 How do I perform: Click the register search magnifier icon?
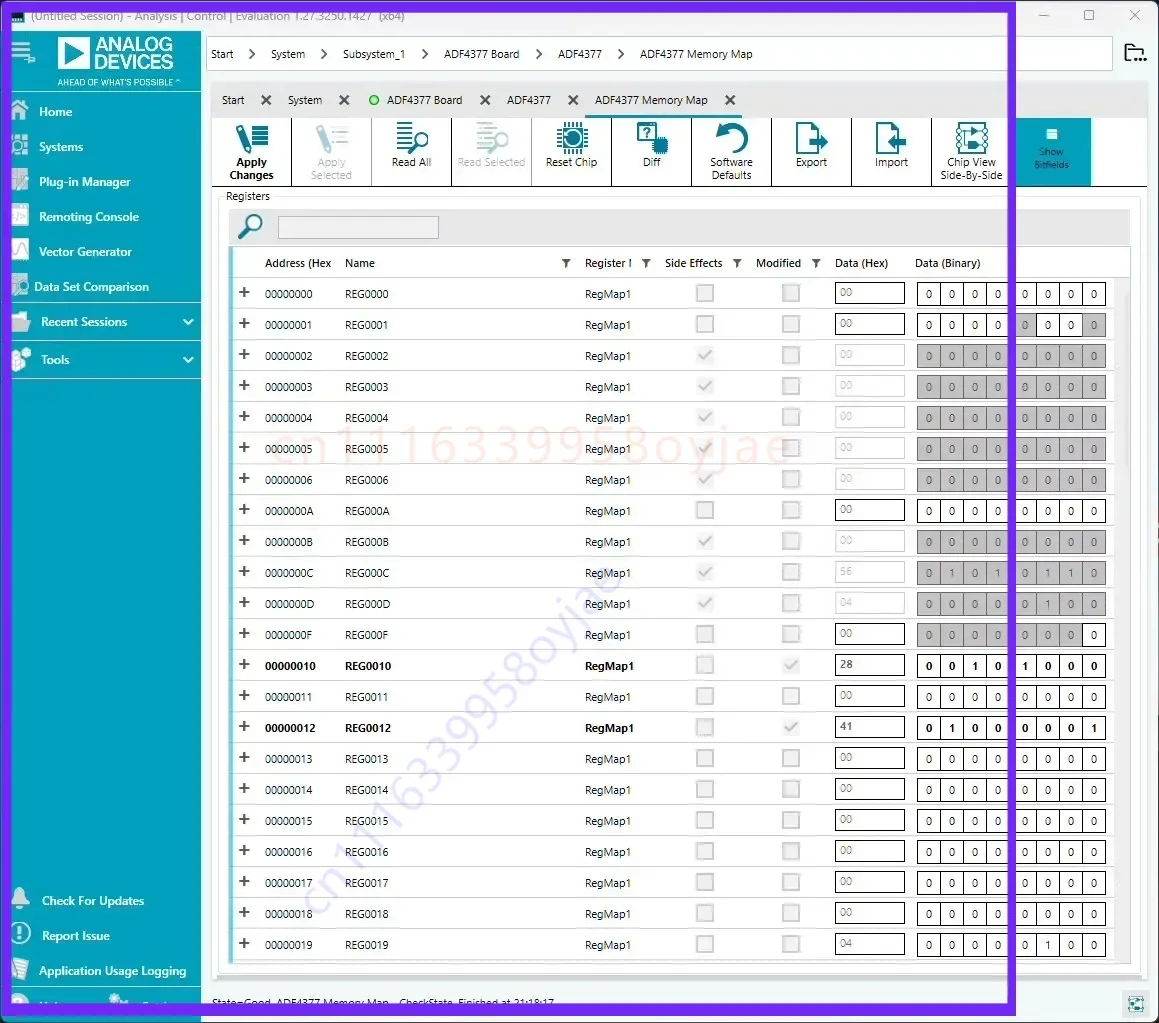(250, 225)
